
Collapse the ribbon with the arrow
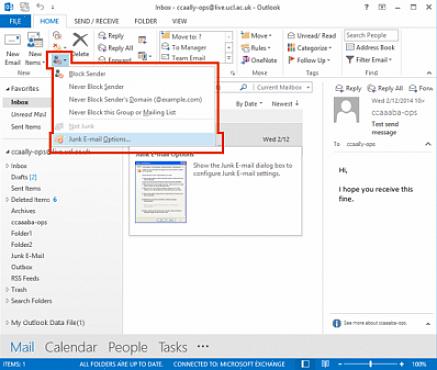[429, 73]
